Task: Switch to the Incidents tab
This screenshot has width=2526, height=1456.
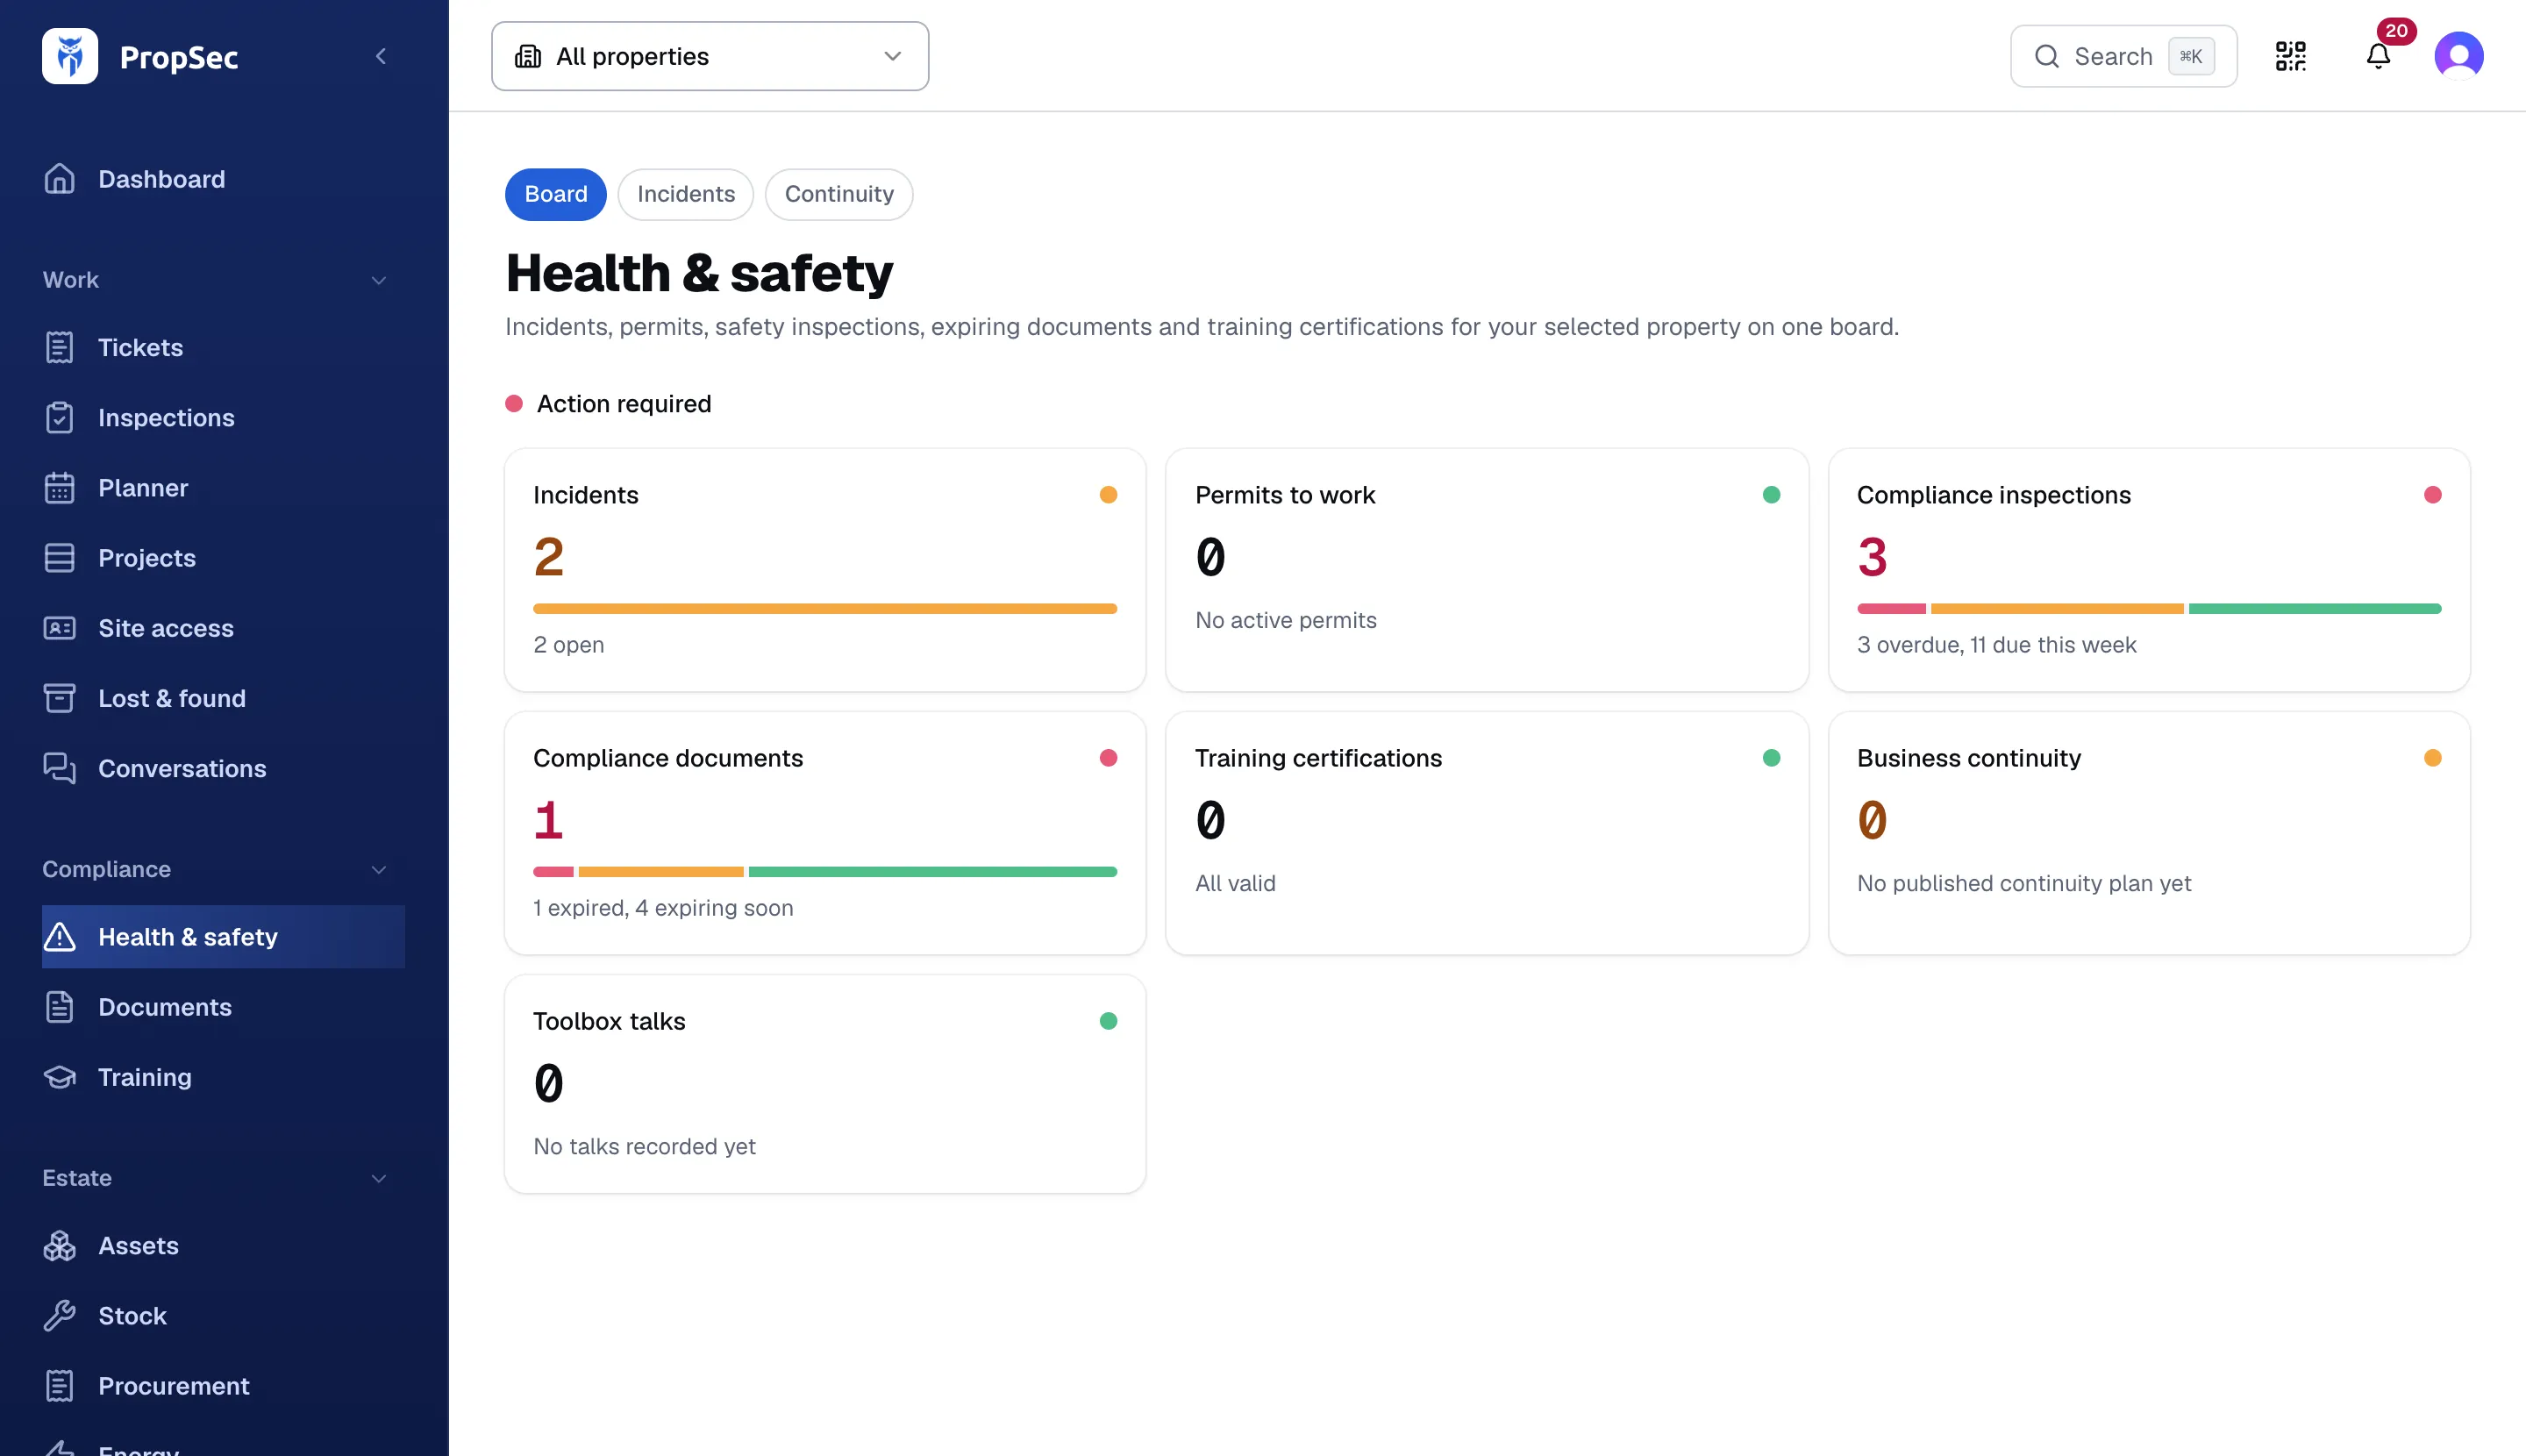Action: [686, 194]
